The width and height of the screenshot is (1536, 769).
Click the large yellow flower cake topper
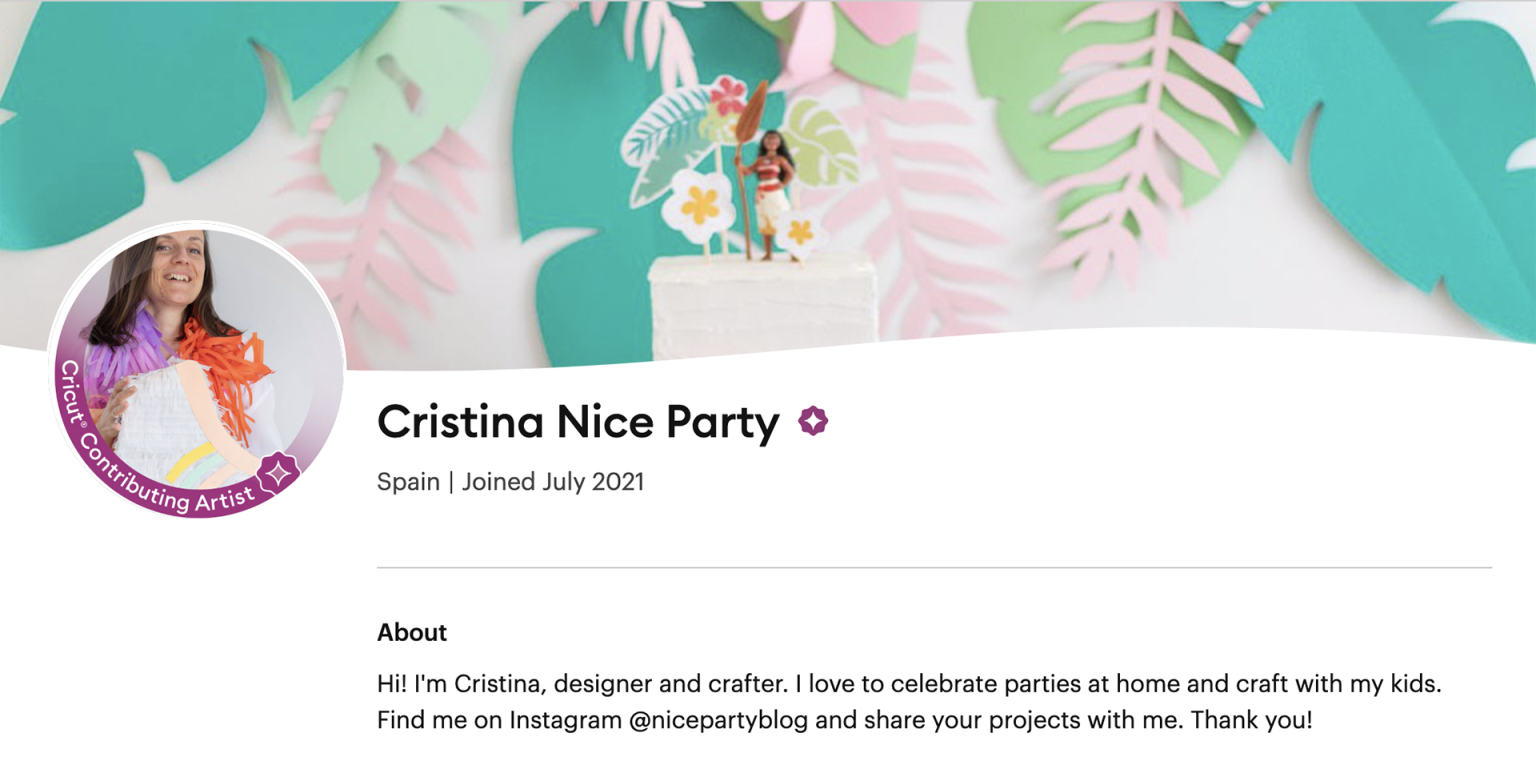coord(699,203)
